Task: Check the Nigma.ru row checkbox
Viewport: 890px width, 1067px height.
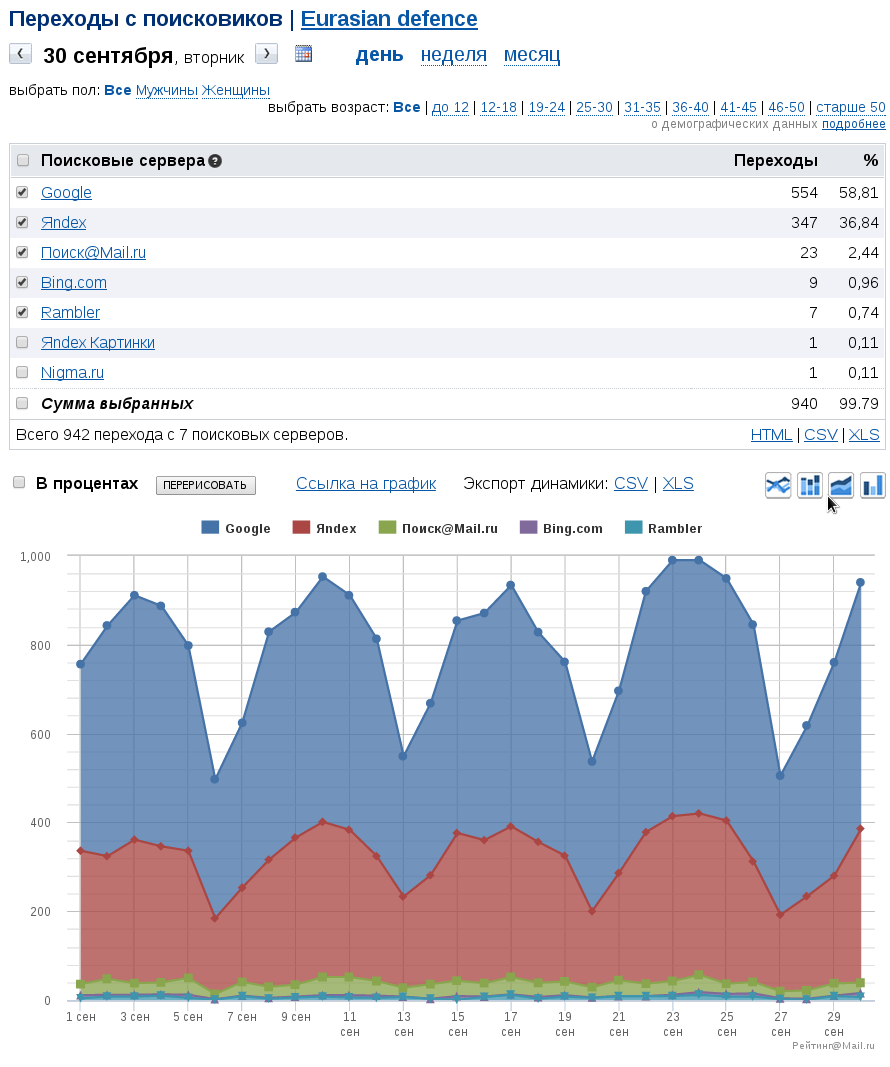Action: pyautogui.click(x=22, y=372)
